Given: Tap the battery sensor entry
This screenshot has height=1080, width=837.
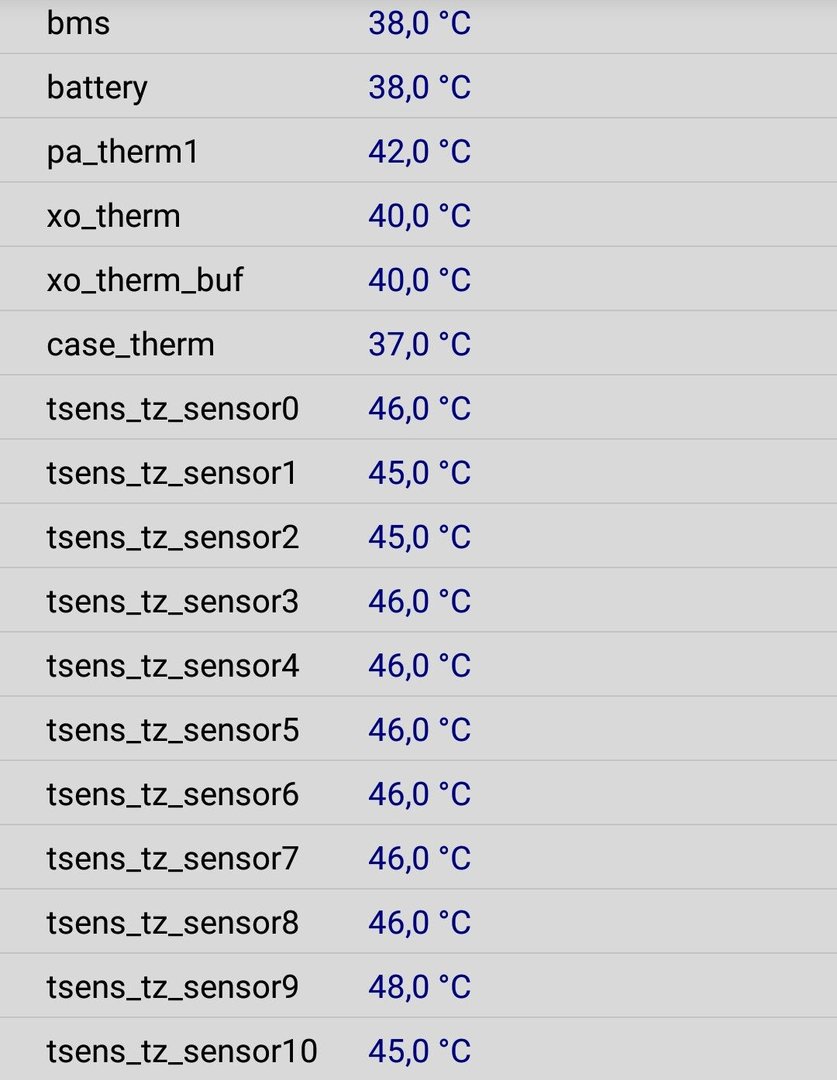Looking at the screenshot, I should tap(418, 86).
